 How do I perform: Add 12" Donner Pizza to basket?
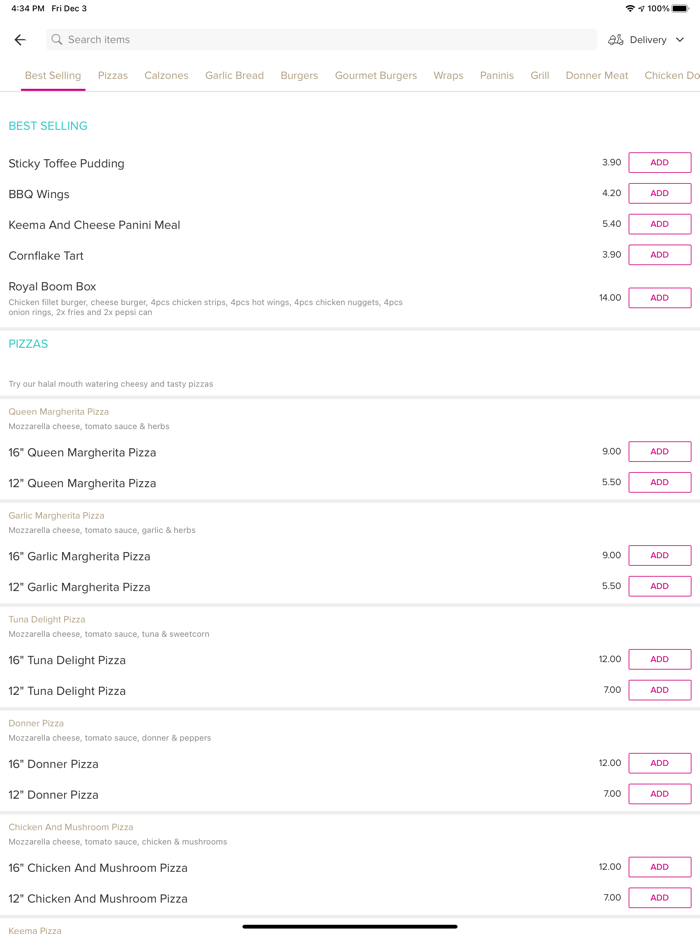point(659,794)
